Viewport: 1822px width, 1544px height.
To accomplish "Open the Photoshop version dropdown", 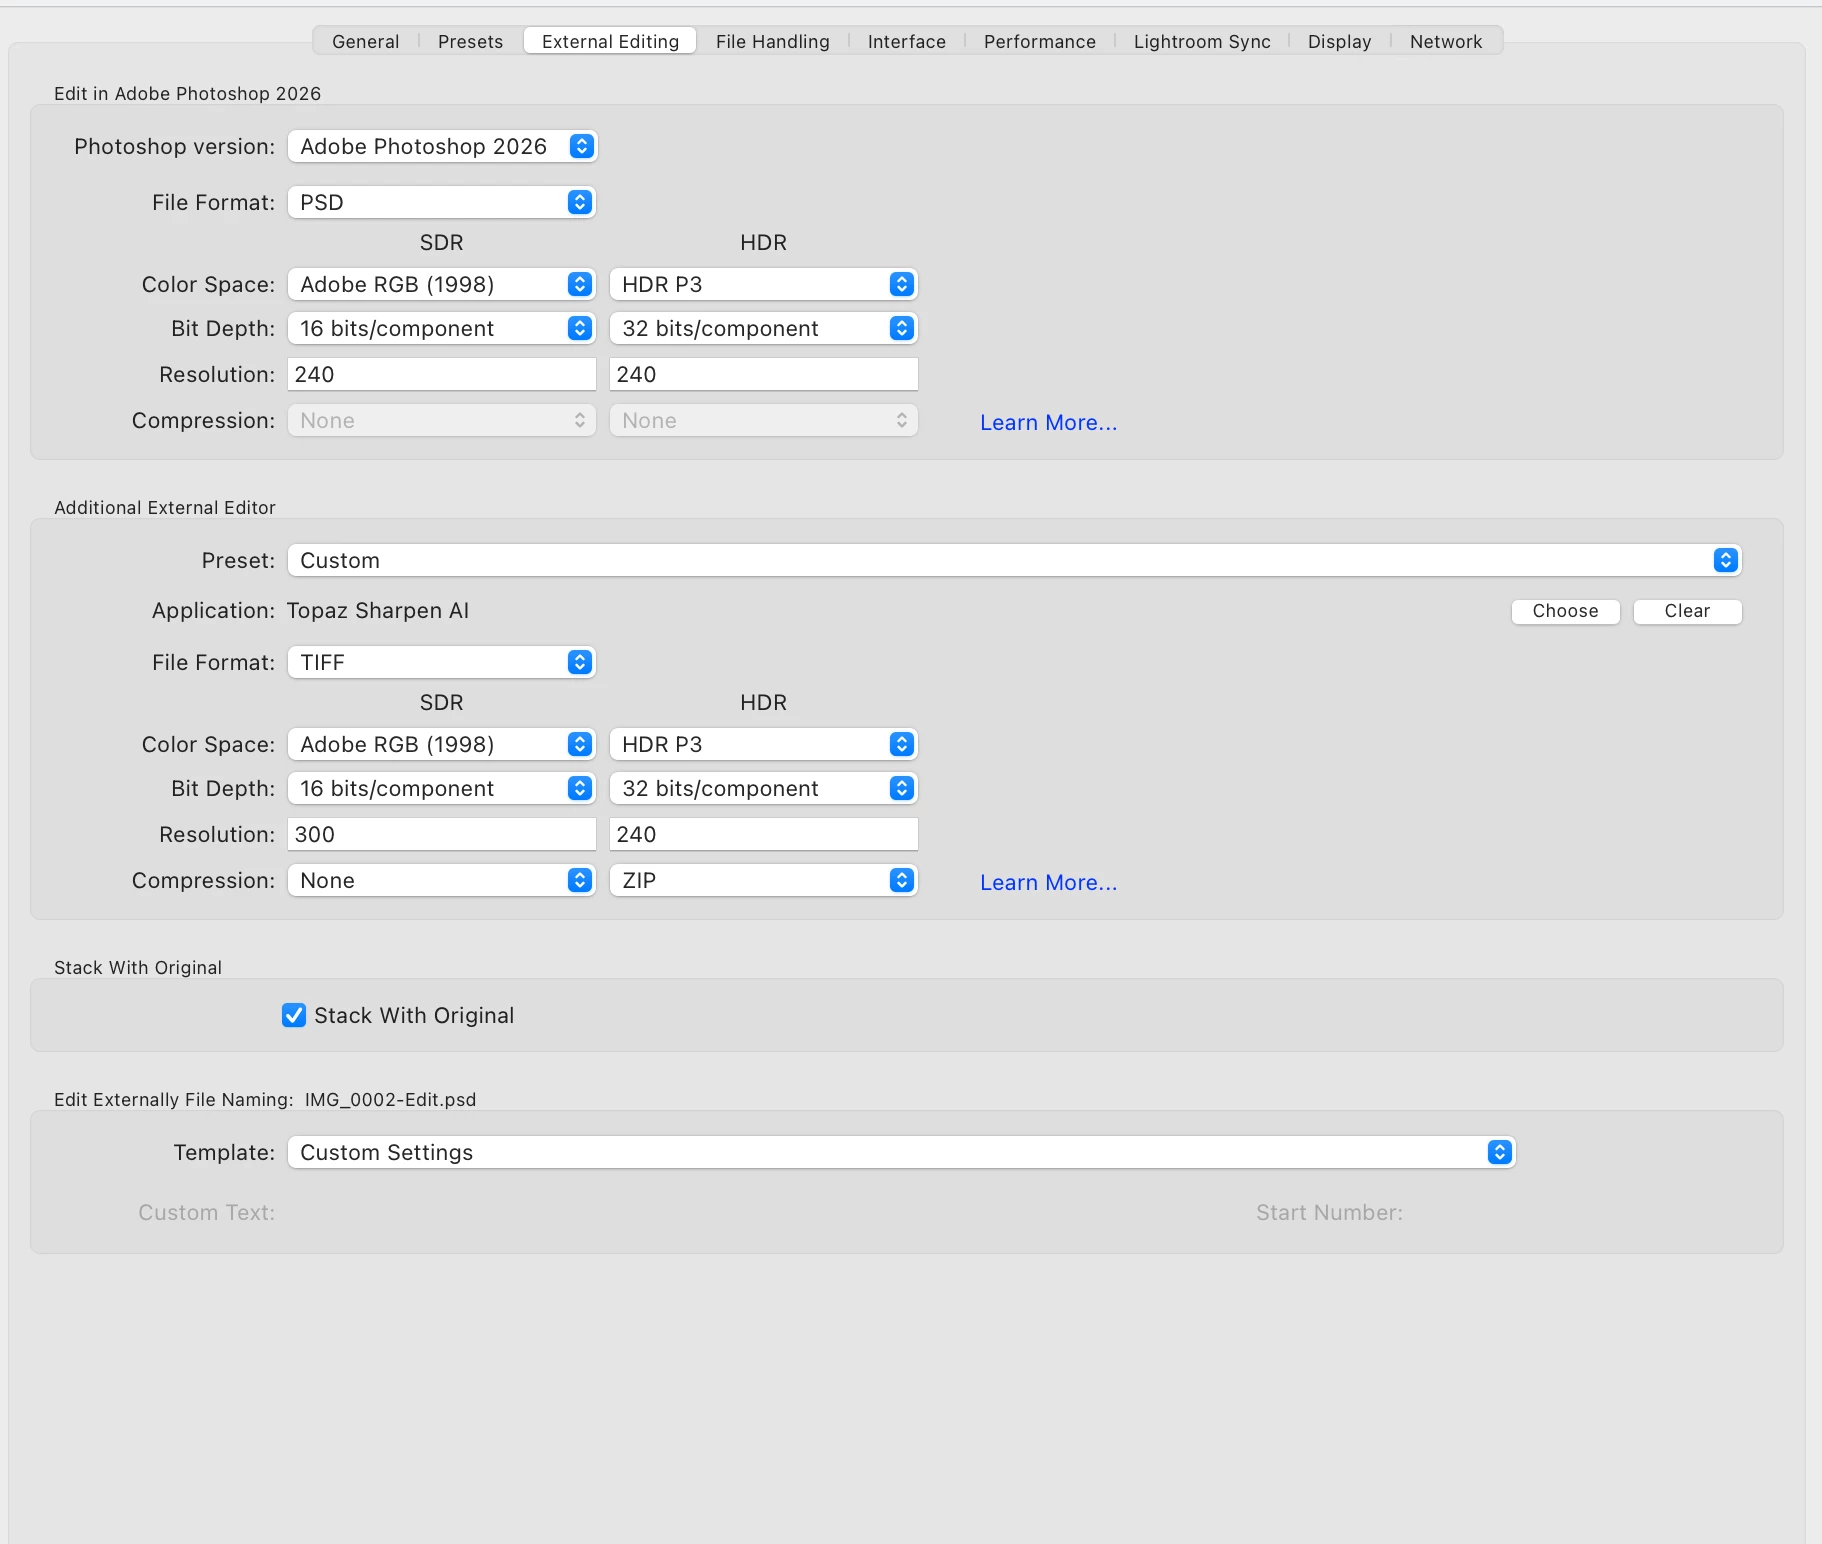I will 442,146.
